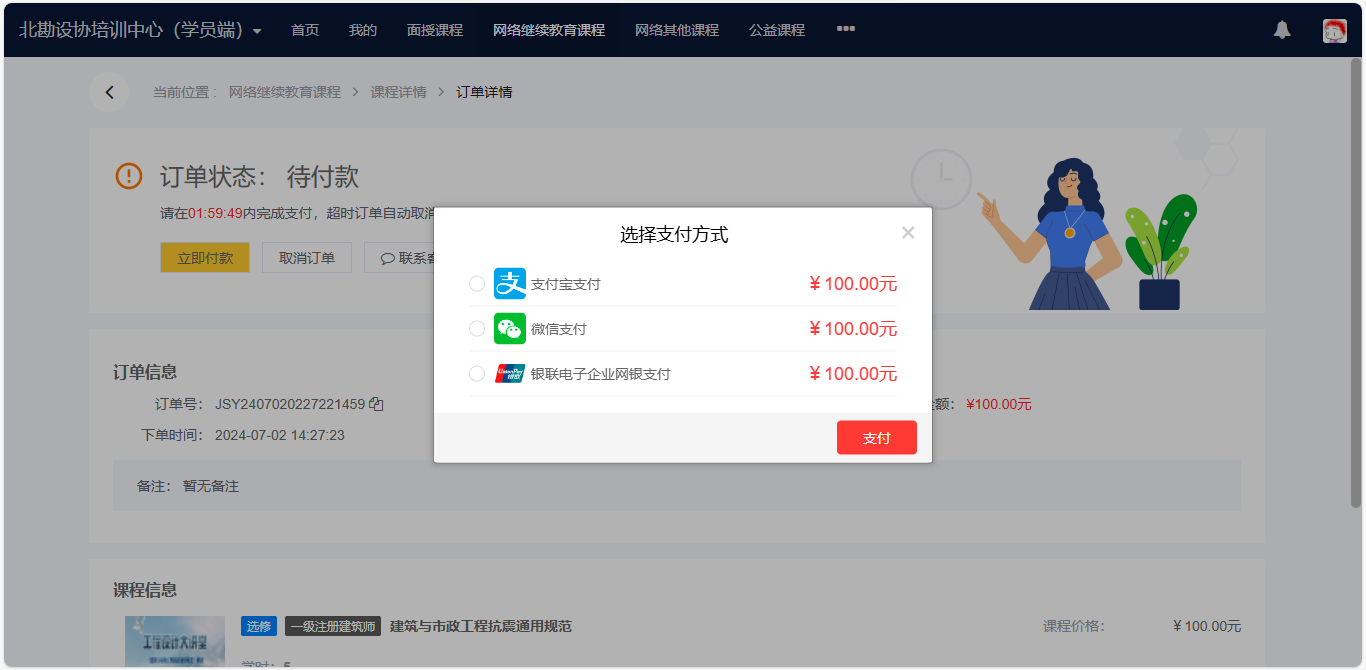
Task: Click the UnionPay logo icon
Action: pyautogui.click(x=510, y=374)
